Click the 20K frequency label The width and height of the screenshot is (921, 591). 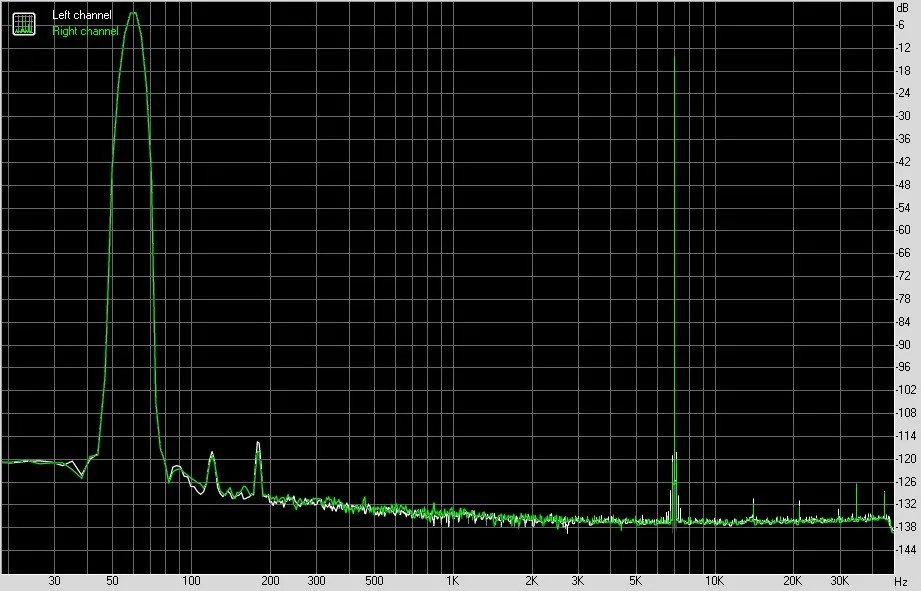click(792, 581)
